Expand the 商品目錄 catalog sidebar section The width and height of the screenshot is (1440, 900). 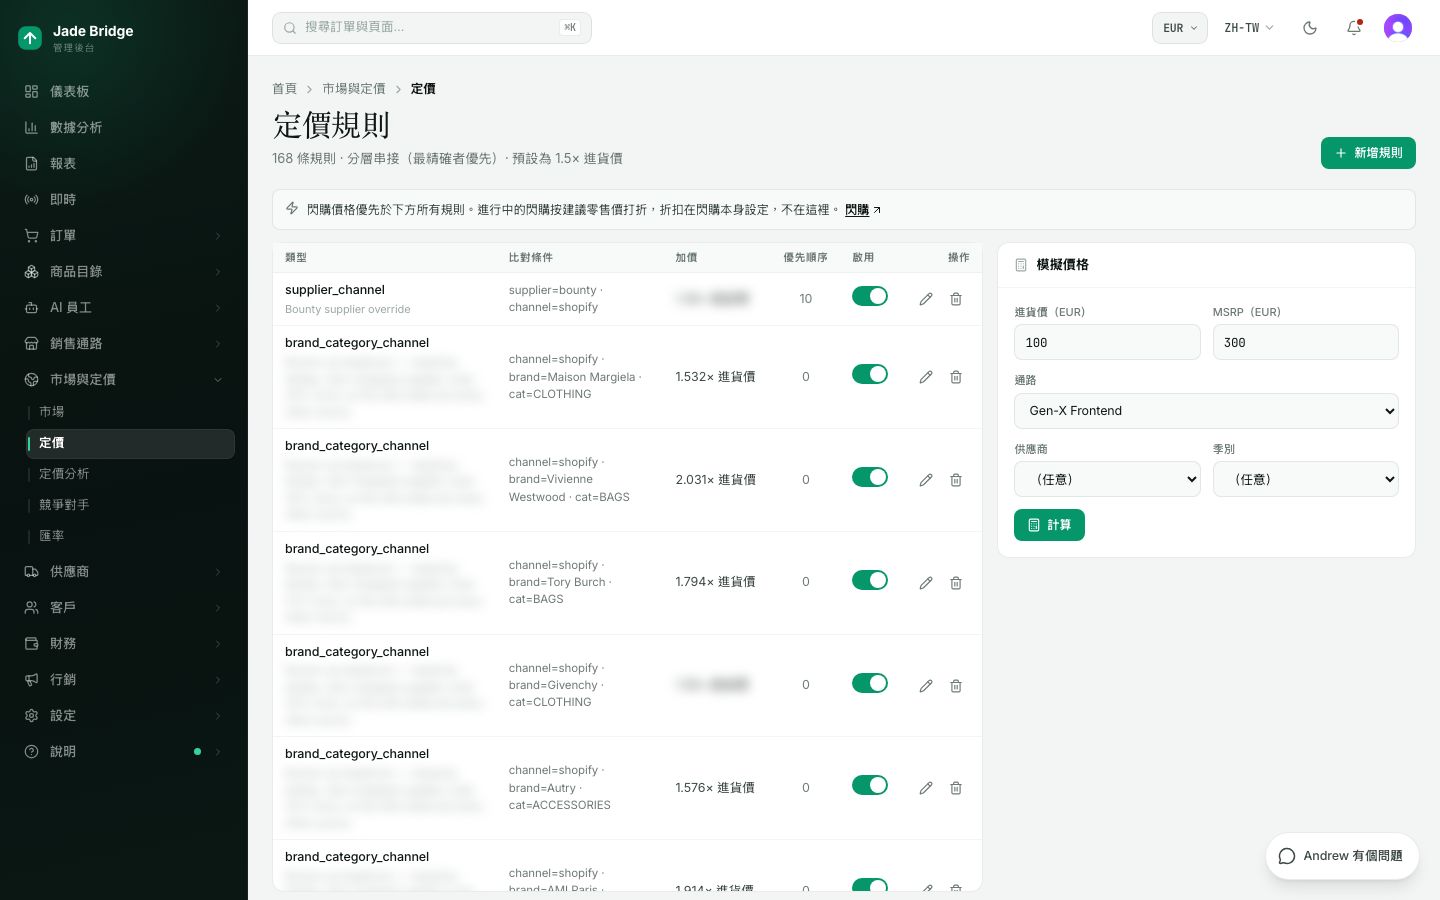(124, 271)
